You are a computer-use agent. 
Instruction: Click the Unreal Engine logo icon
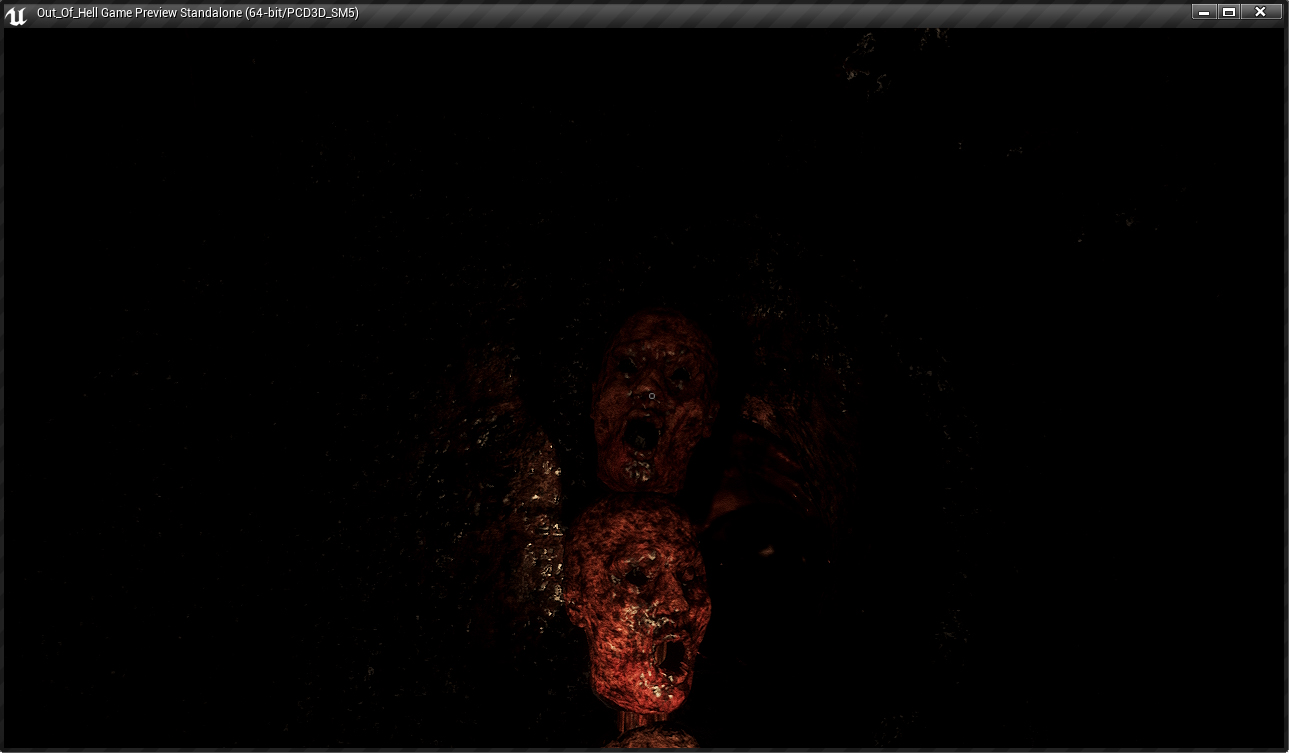15,14
